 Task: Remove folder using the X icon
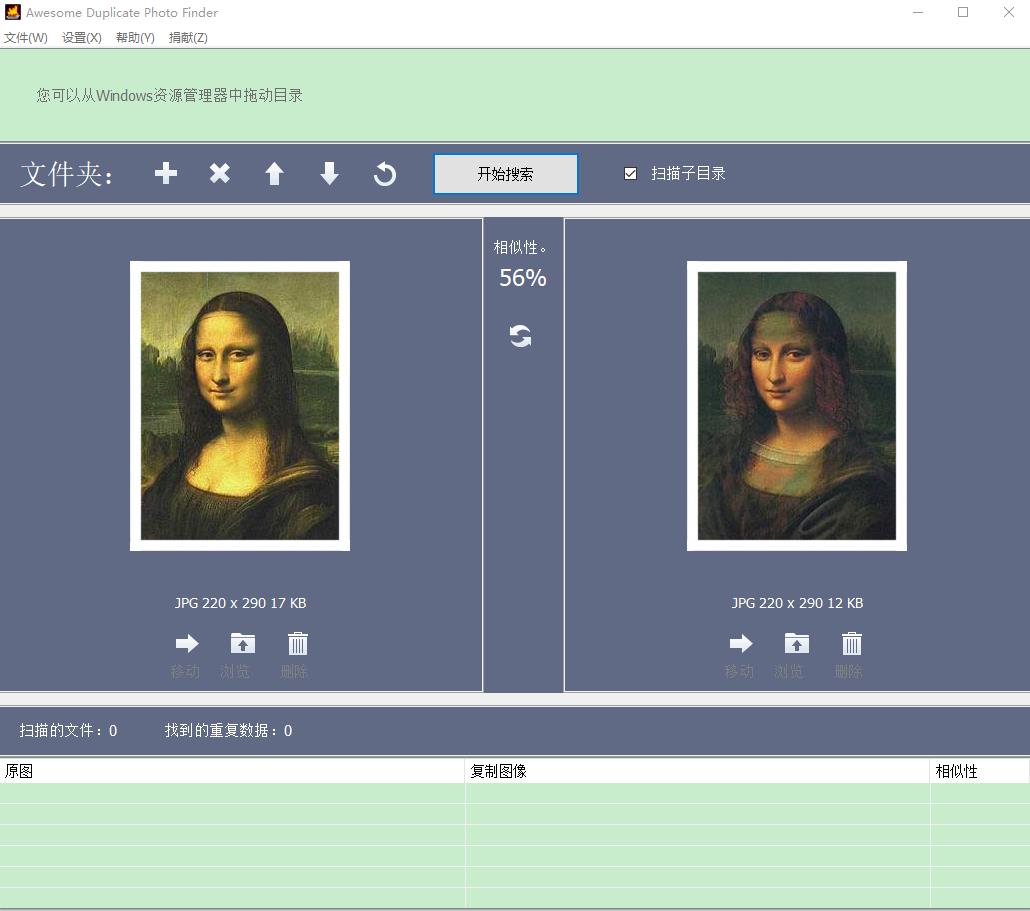[220, 174]
